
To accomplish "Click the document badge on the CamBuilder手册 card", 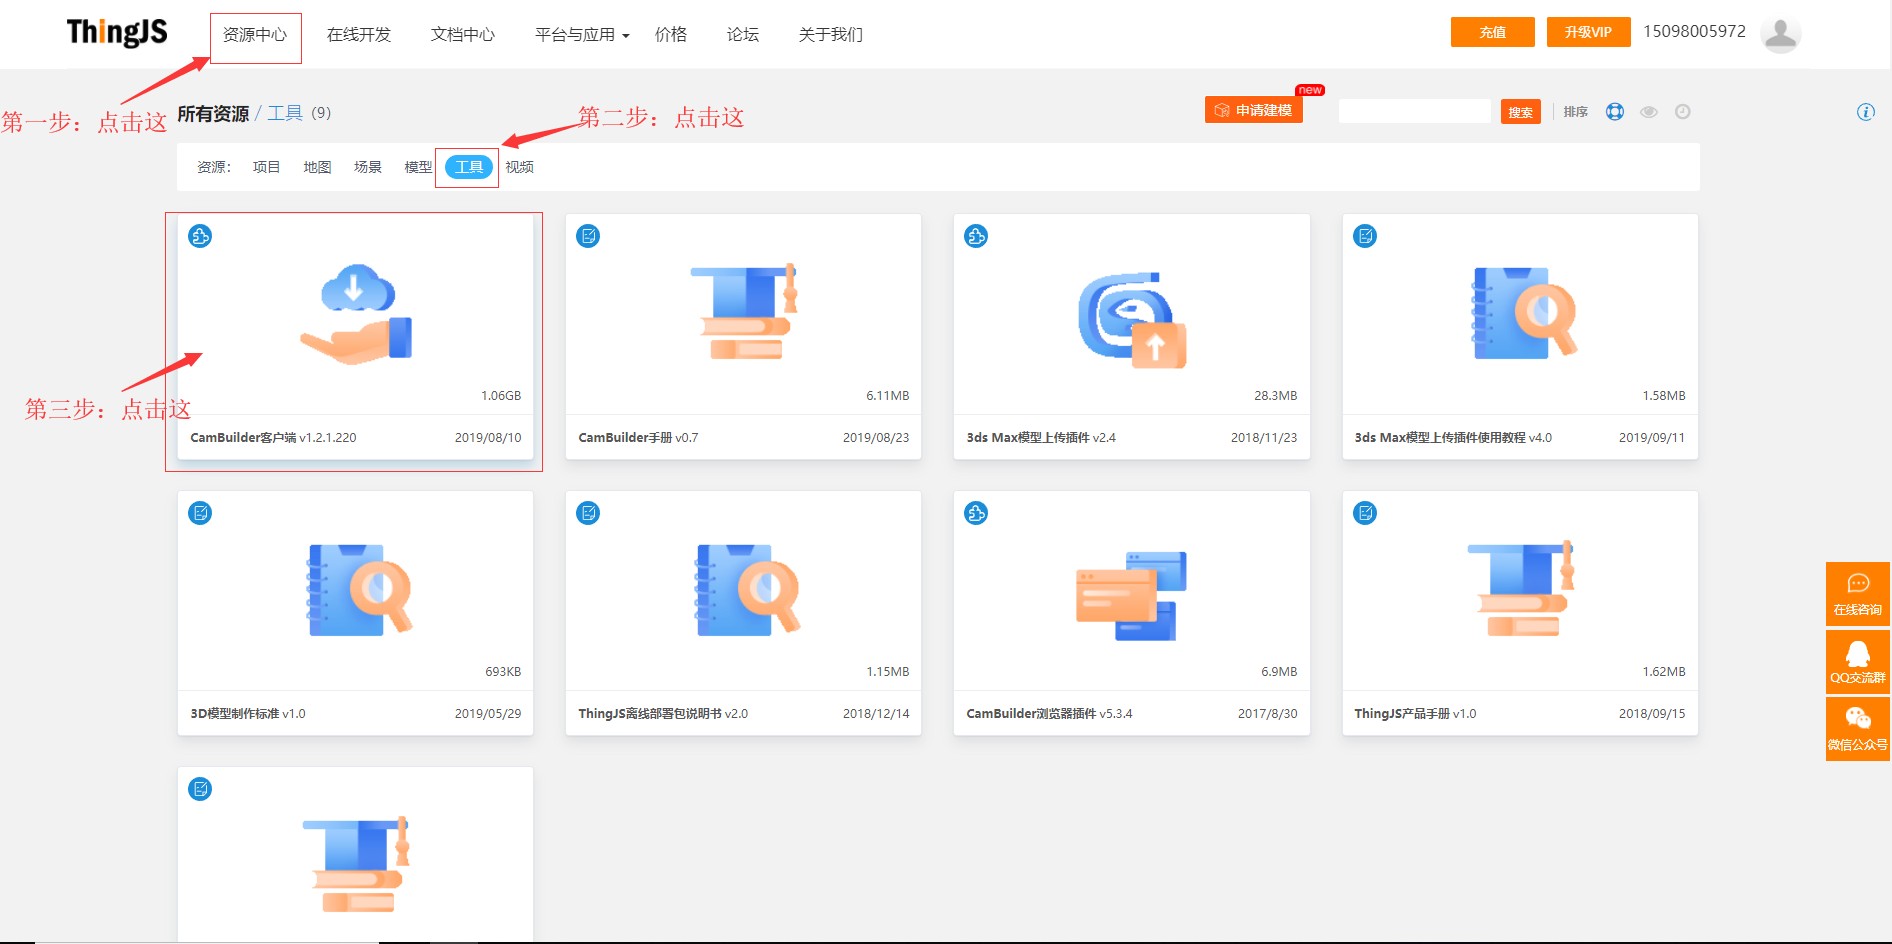I will [588, 236].
